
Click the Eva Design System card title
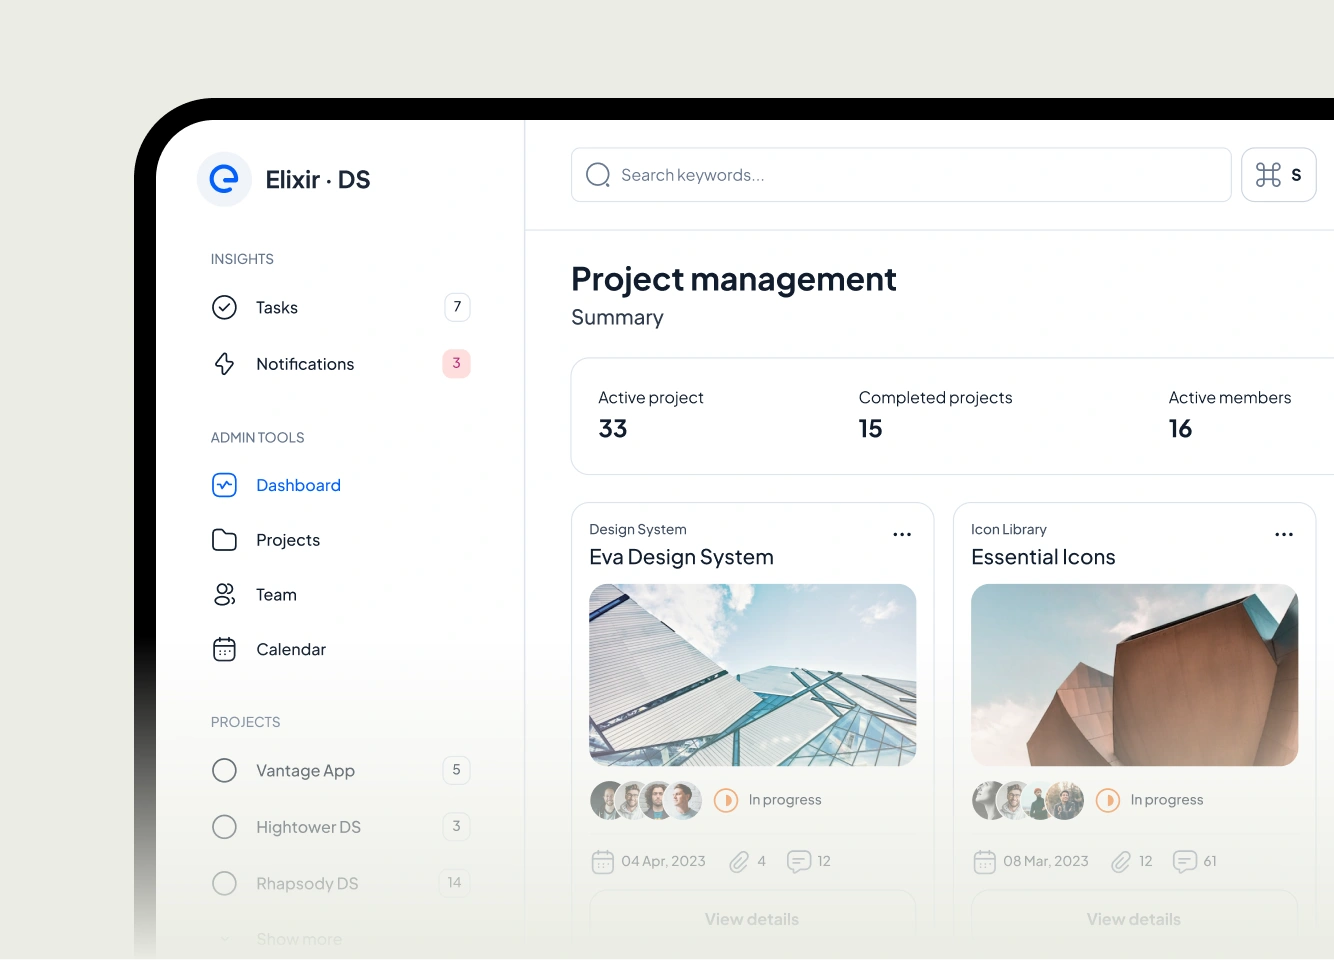pos(681,557)
